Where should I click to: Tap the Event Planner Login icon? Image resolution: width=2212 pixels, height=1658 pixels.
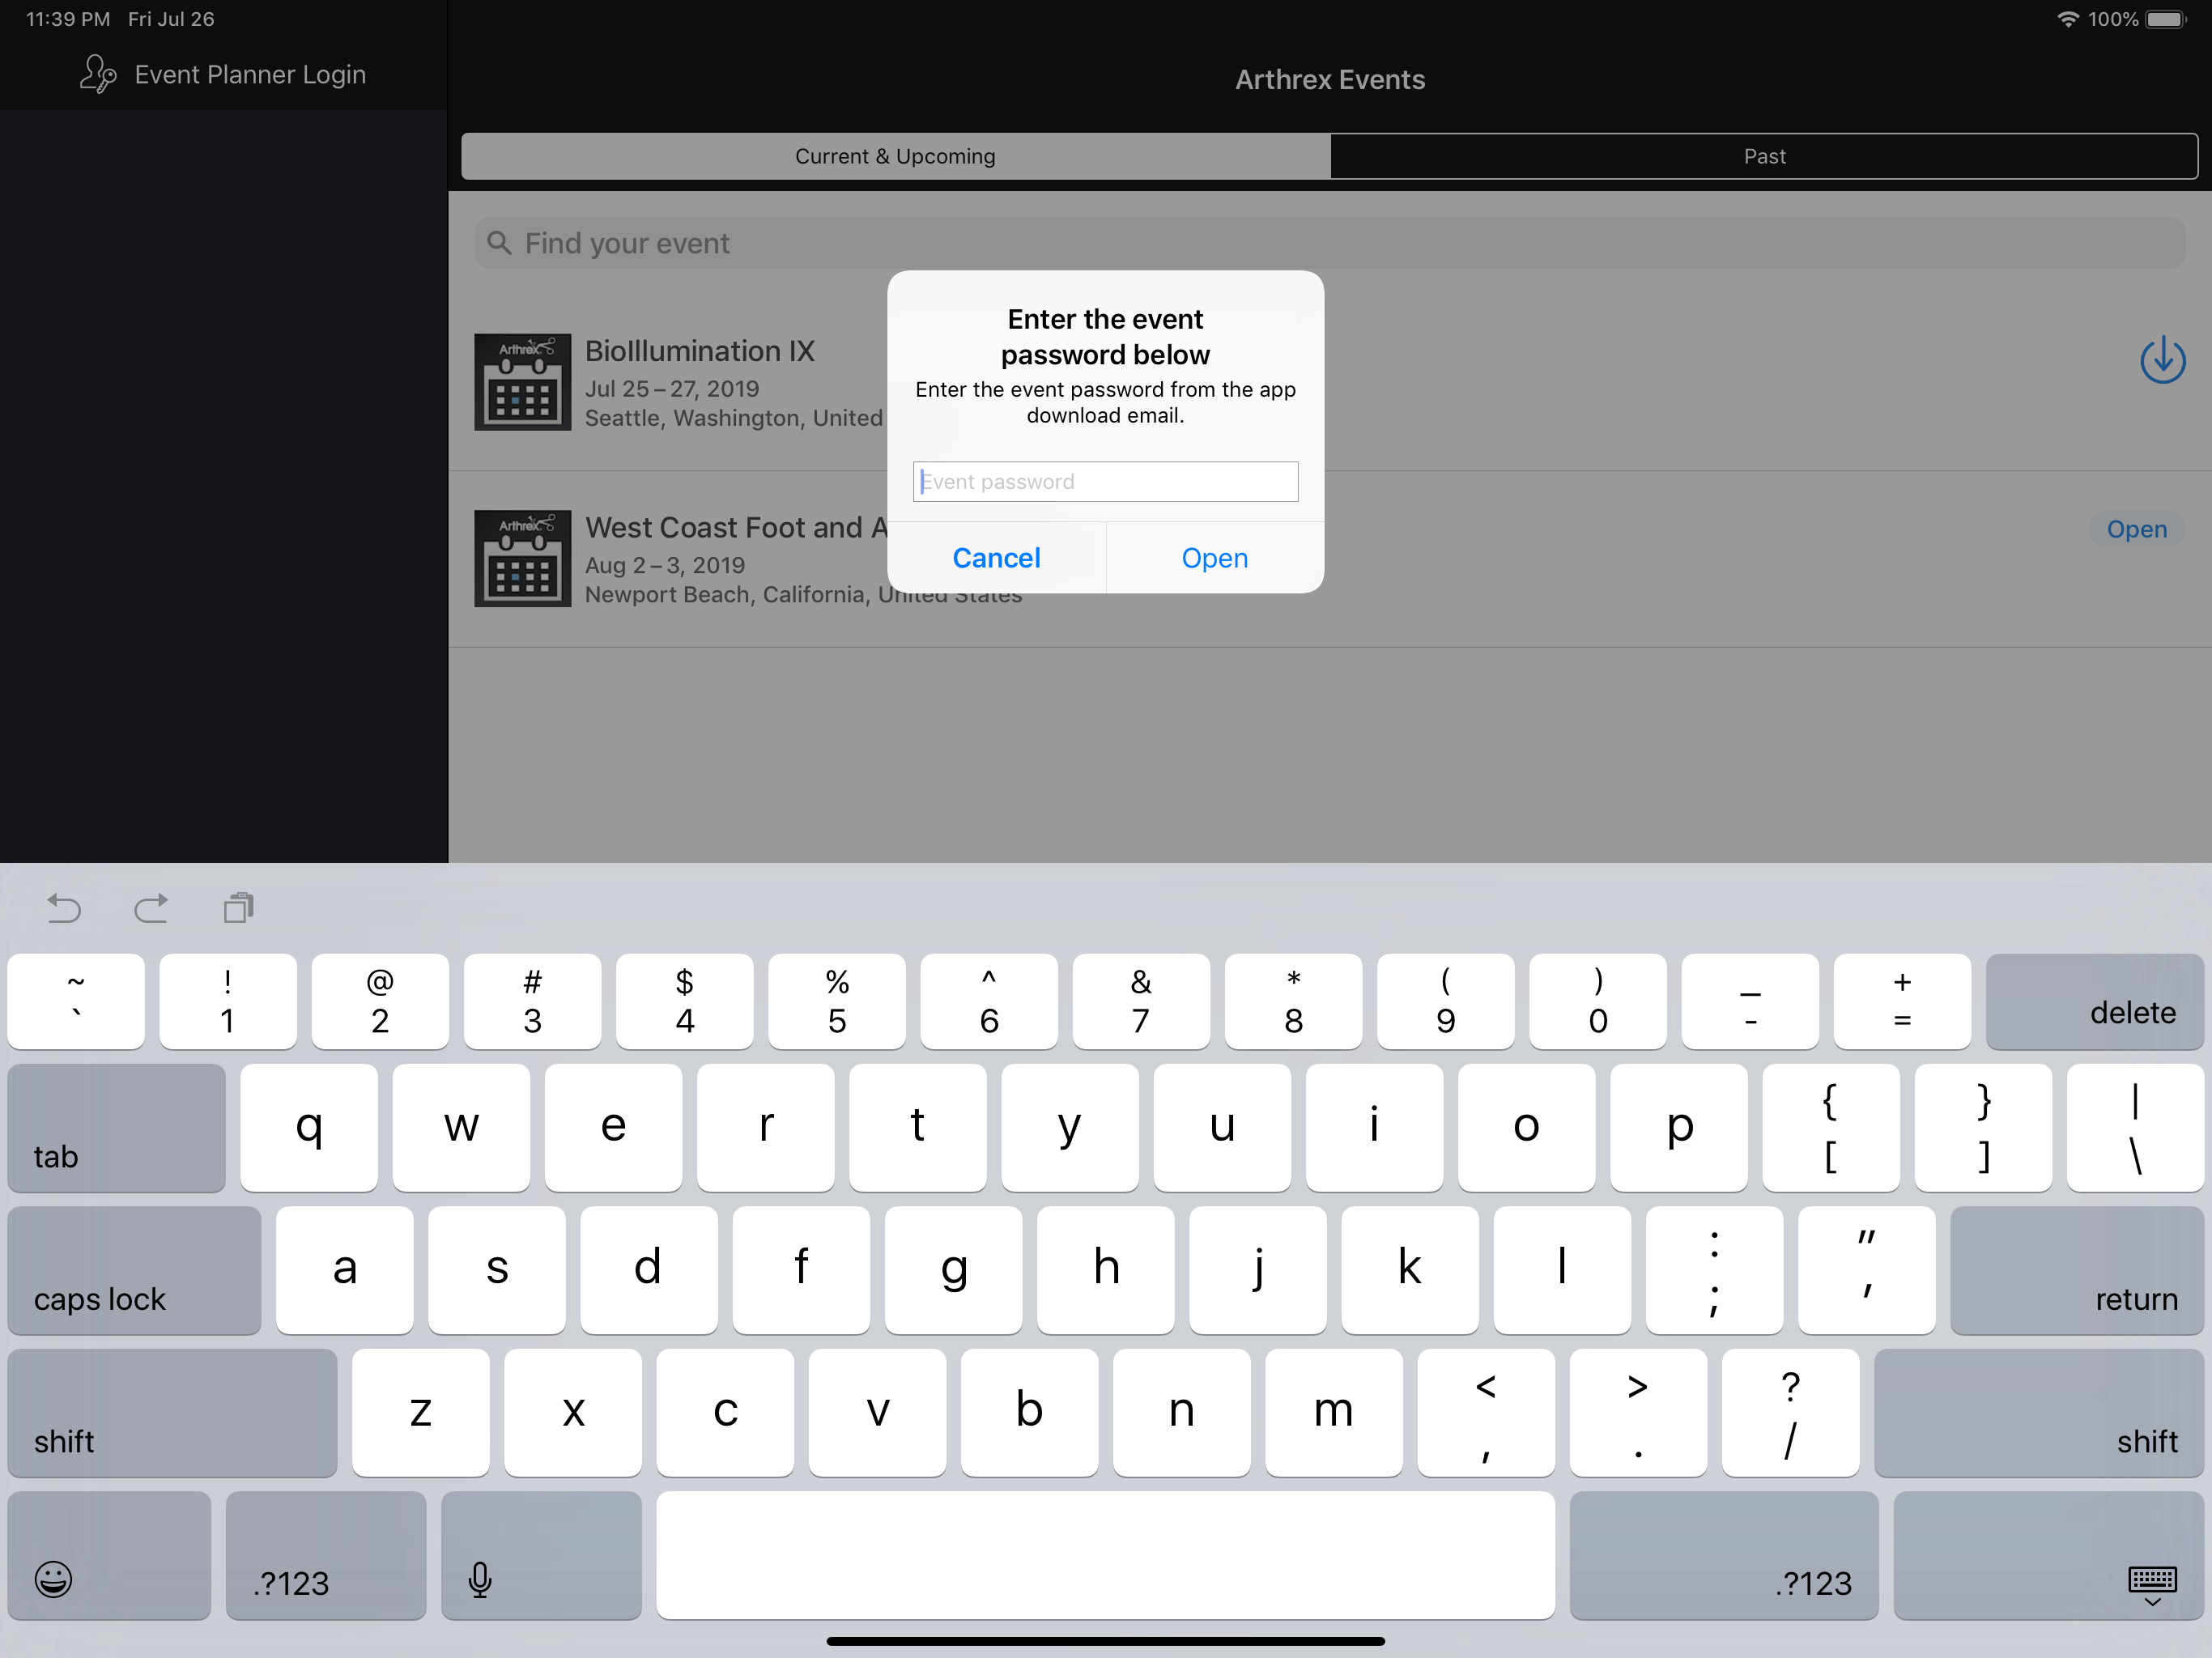coord(98,75)
